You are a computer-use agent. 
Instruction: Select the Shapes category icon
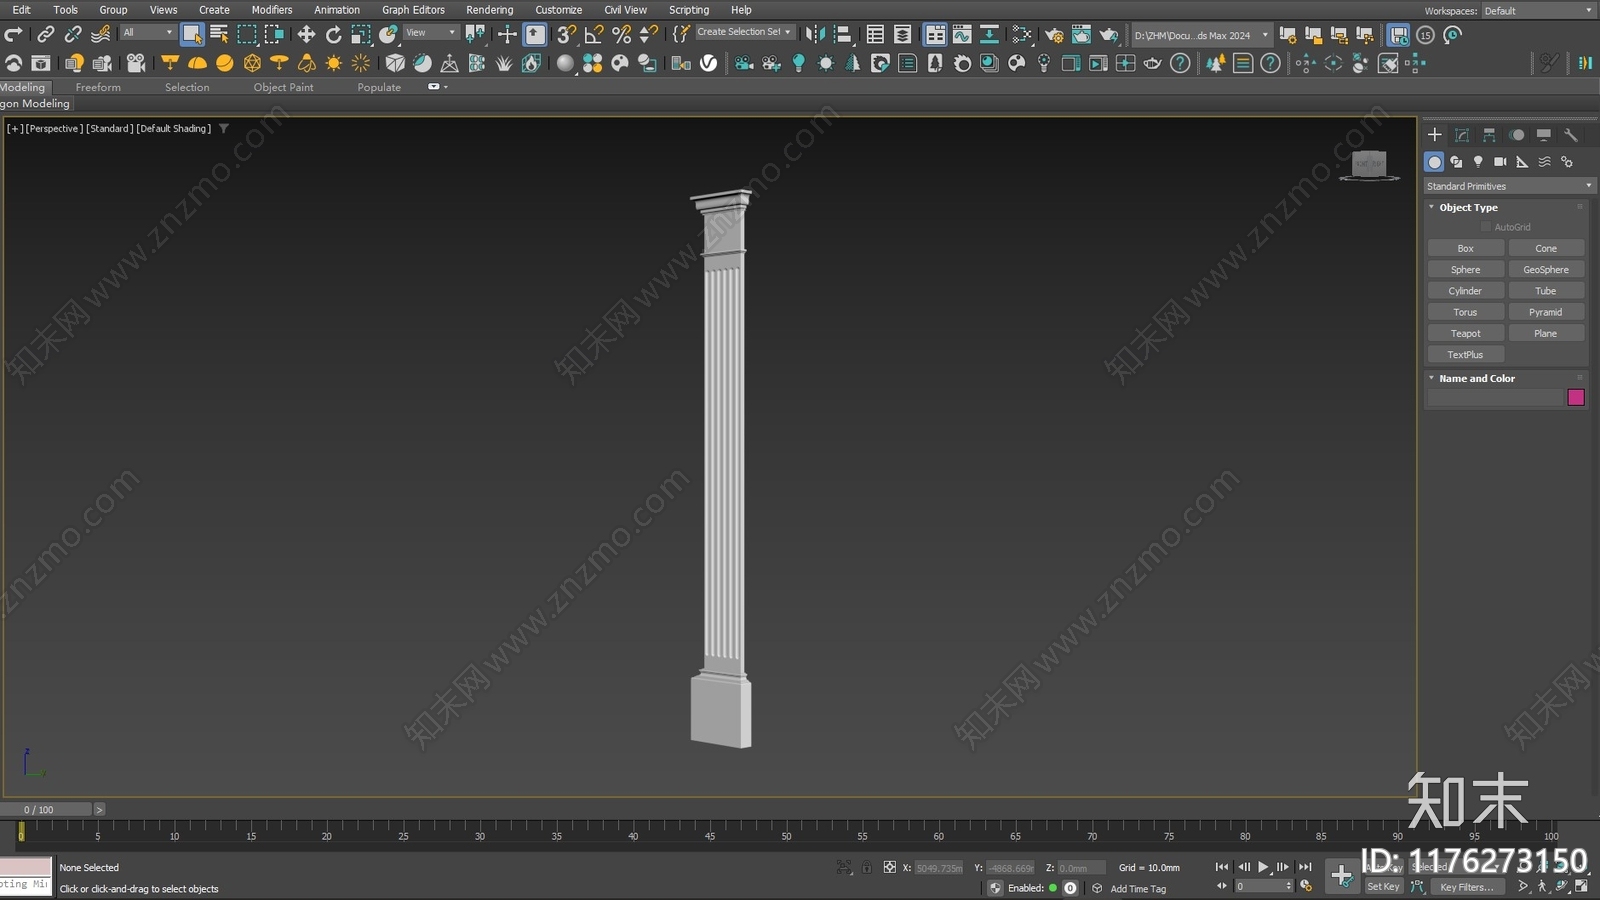(x=1456, y=162)
